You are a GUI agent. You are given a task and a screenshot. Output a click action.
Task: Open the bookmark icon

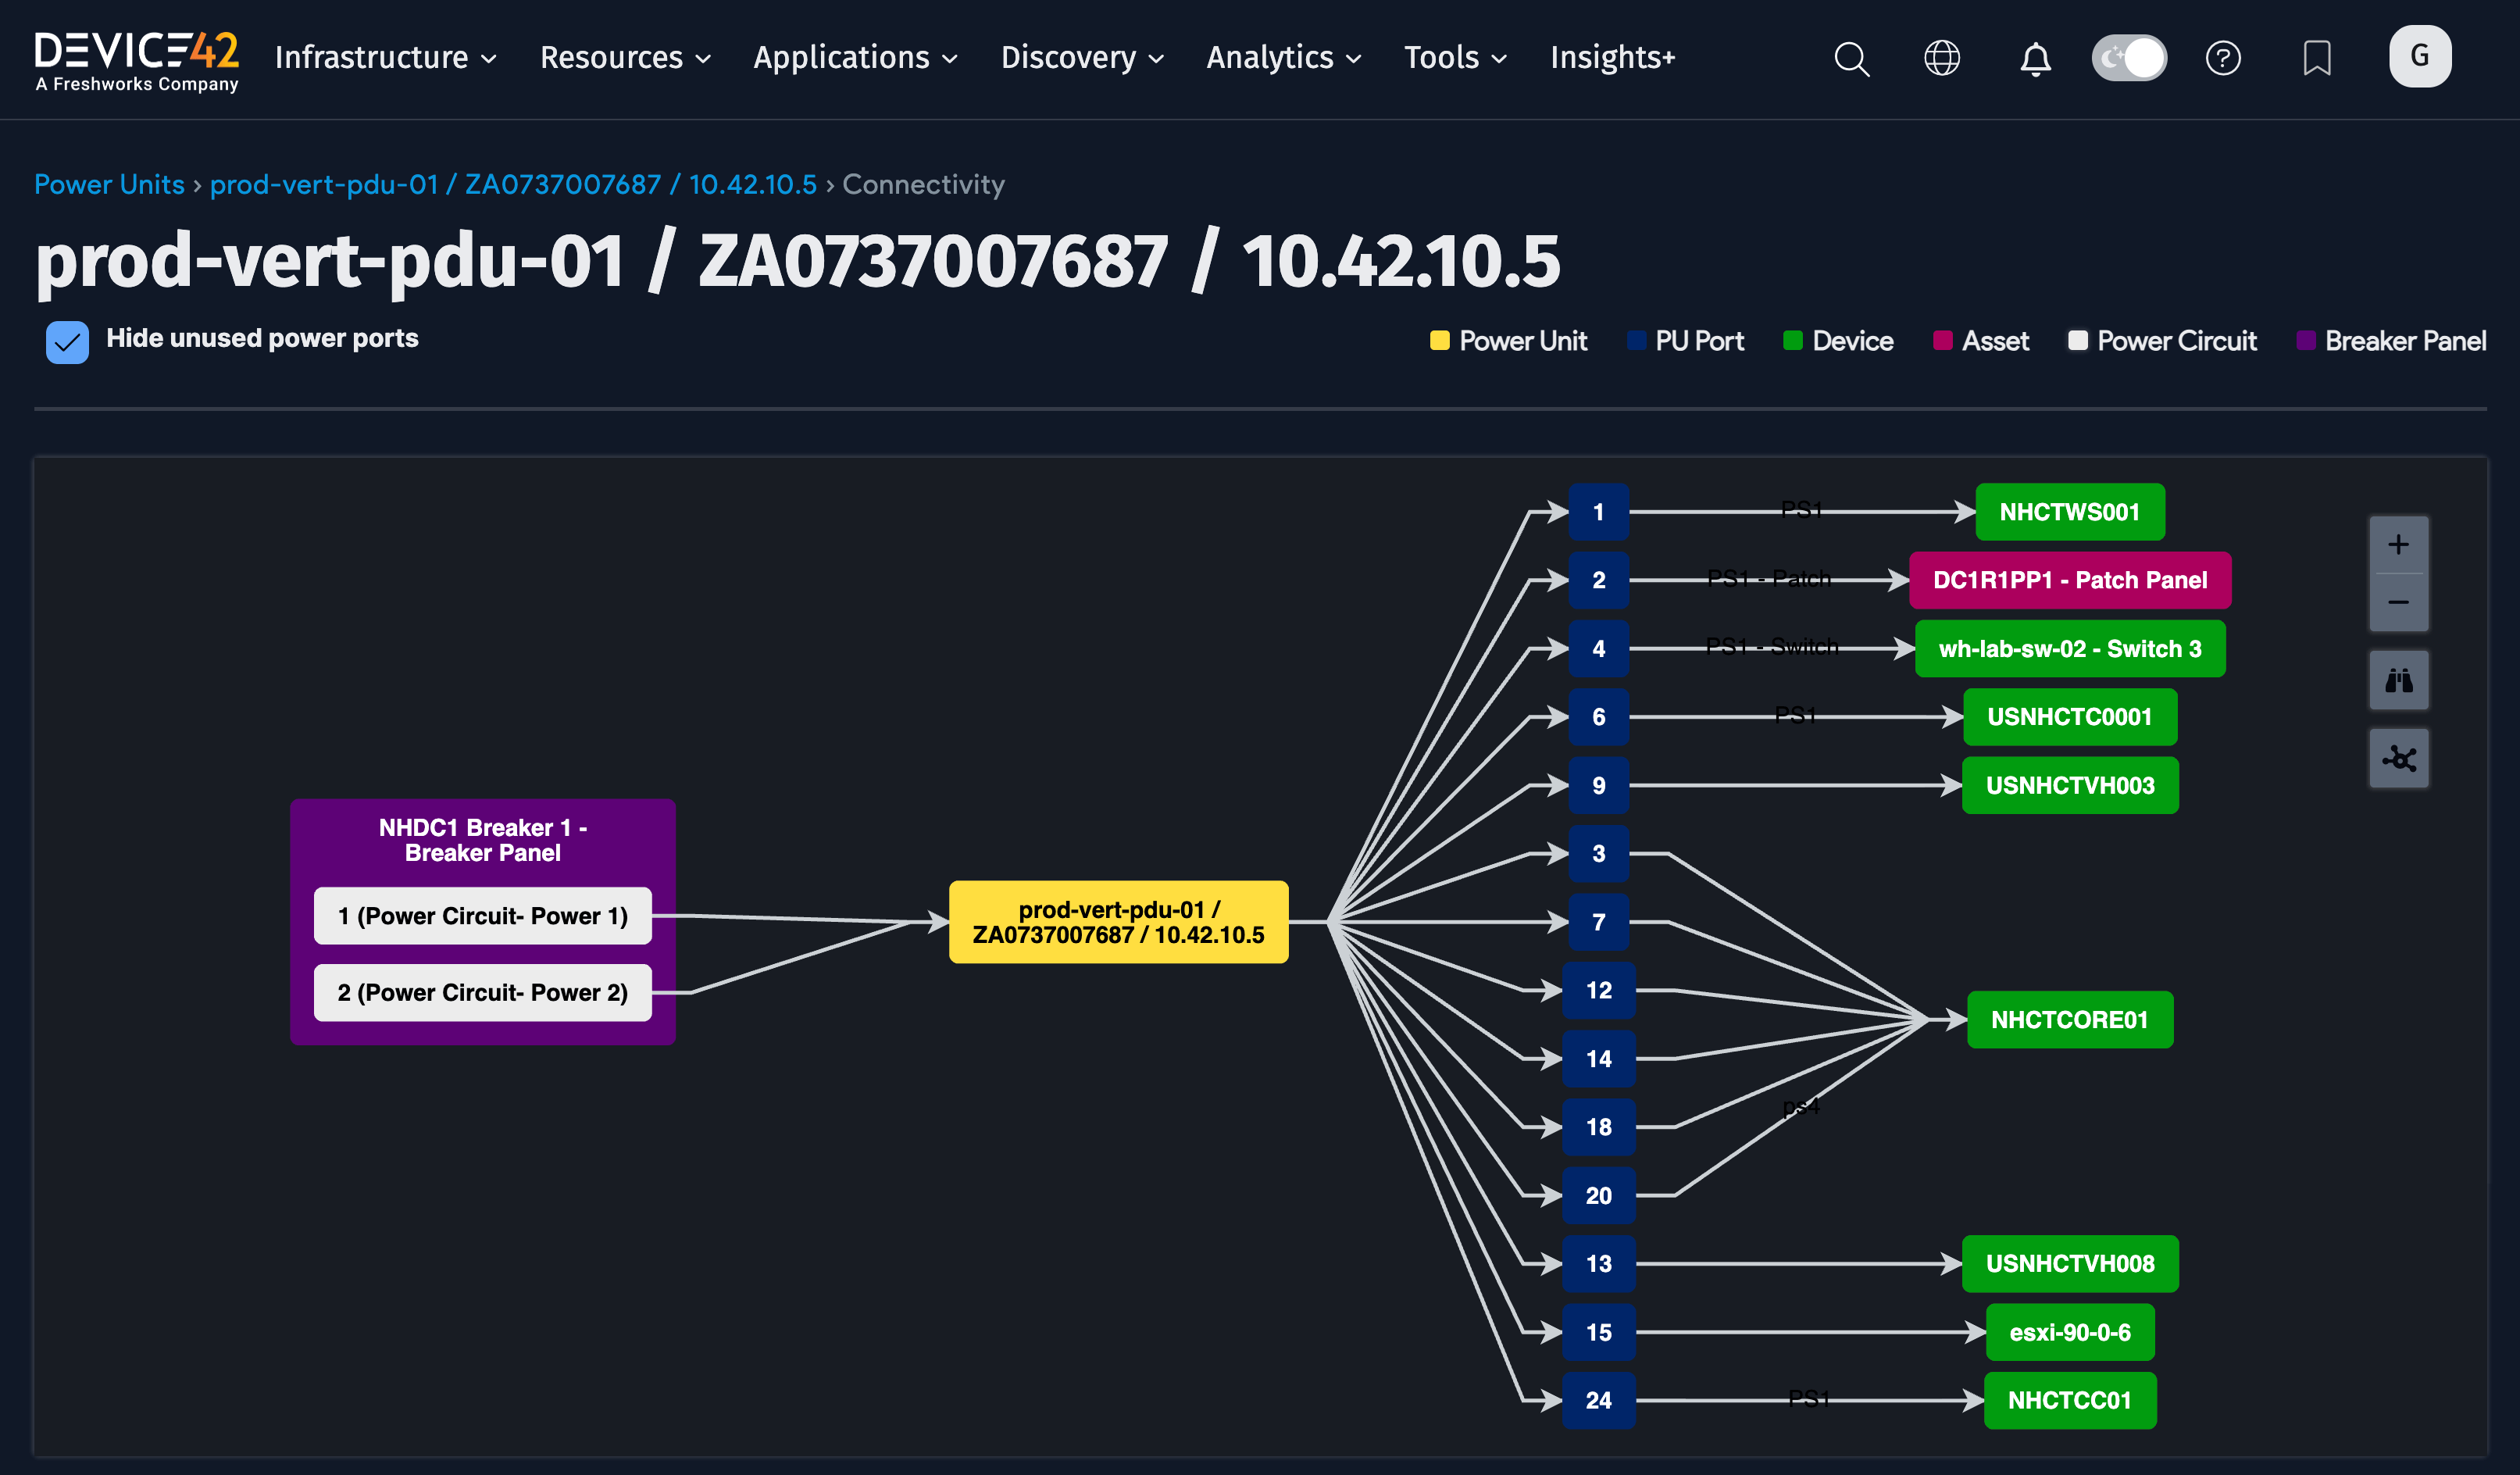[2317, 58]
